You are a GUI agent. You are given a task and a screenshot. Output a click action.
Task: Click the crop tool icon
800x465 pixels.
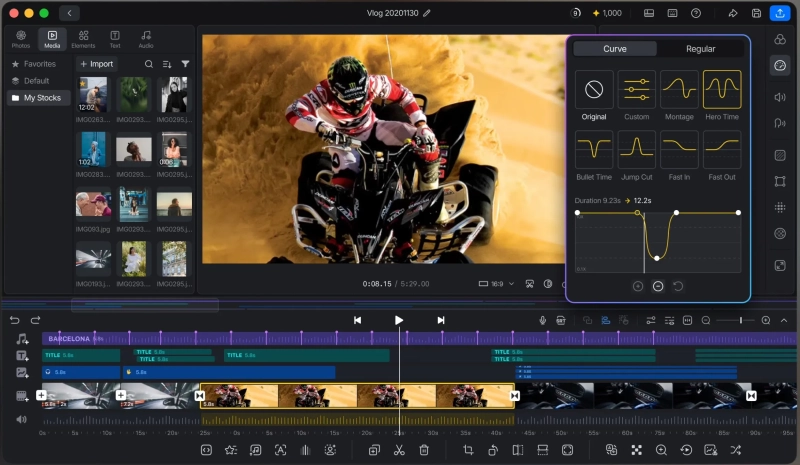tap(468, 450)
